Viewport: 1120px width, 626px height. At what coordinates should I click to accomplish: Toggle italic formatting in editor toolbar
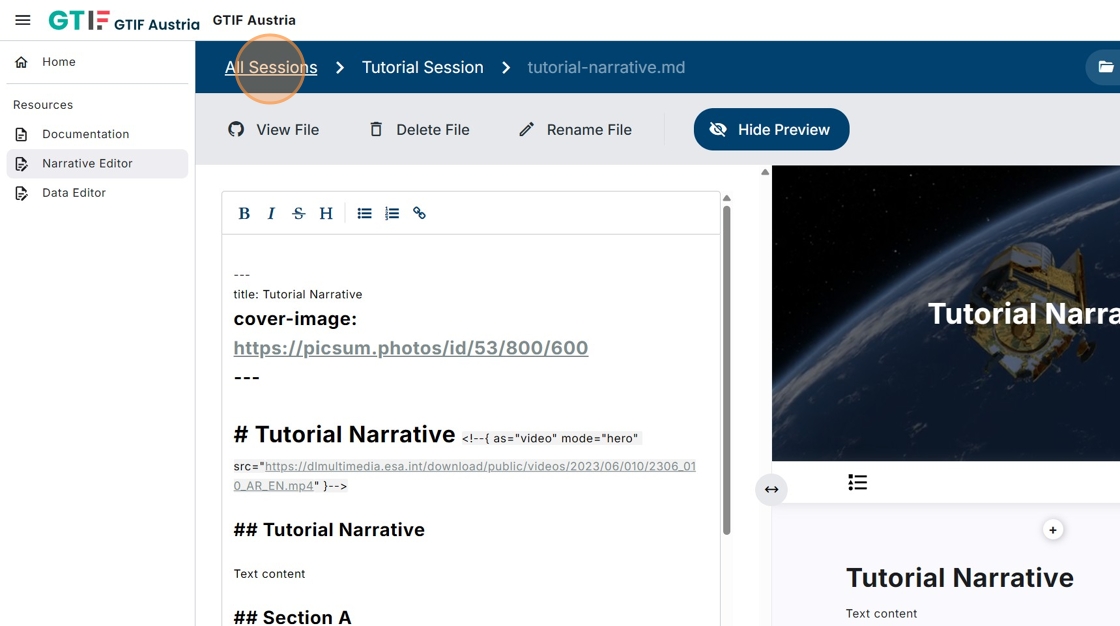tap(271, 213)
